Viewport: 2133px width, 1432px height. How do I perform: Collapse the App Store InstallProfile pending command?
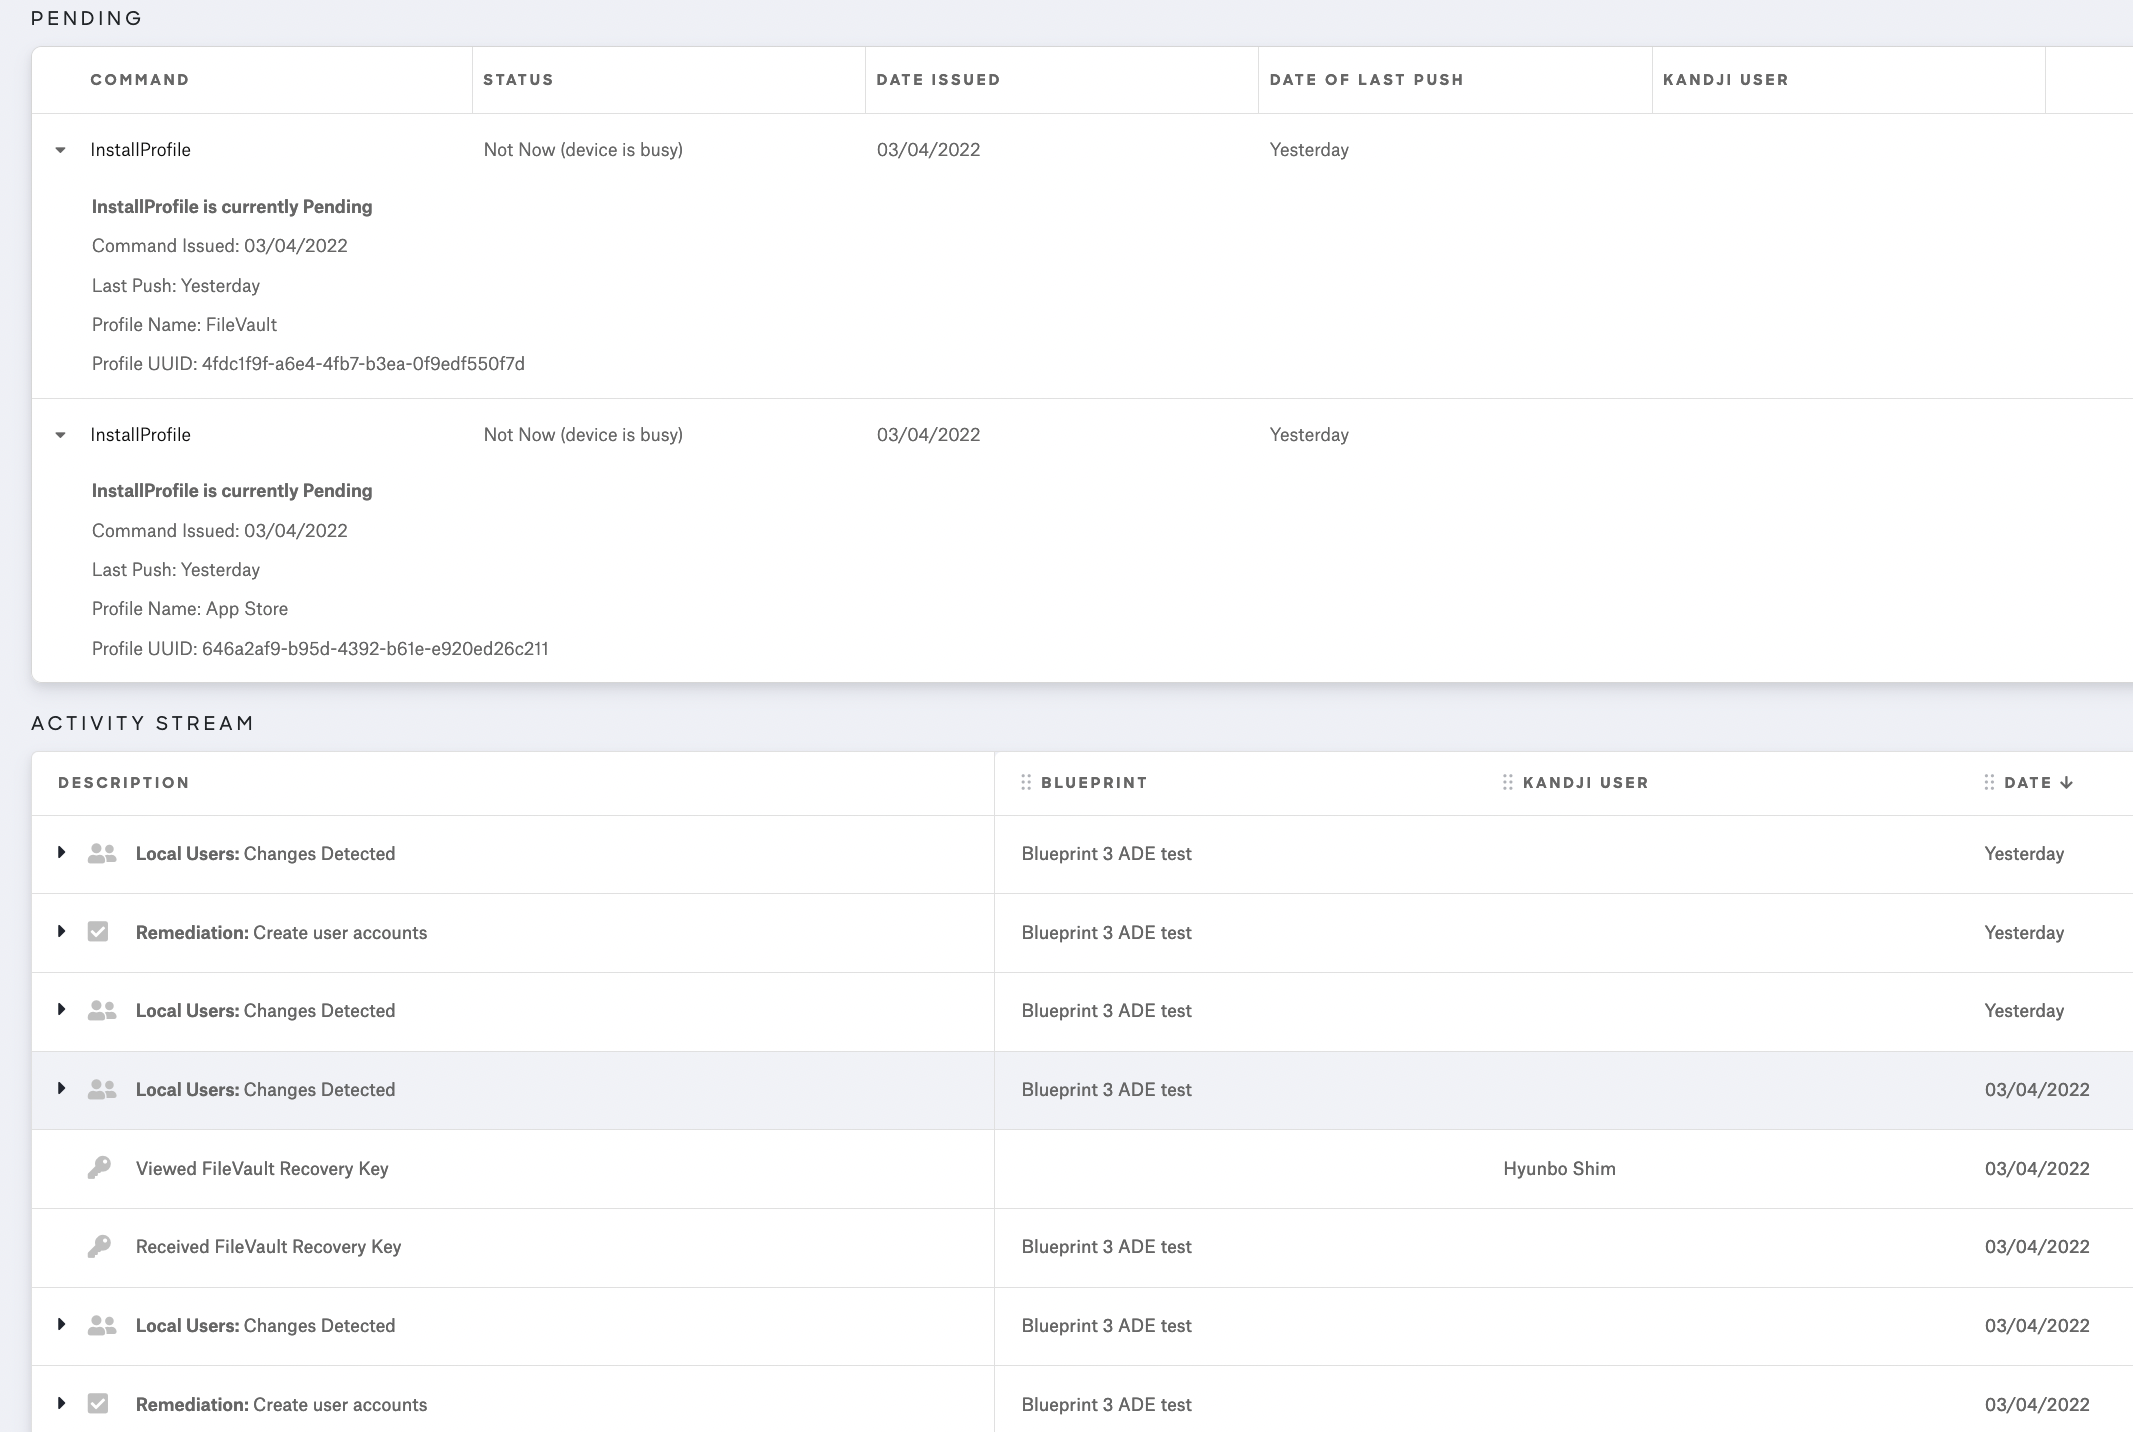61,435
